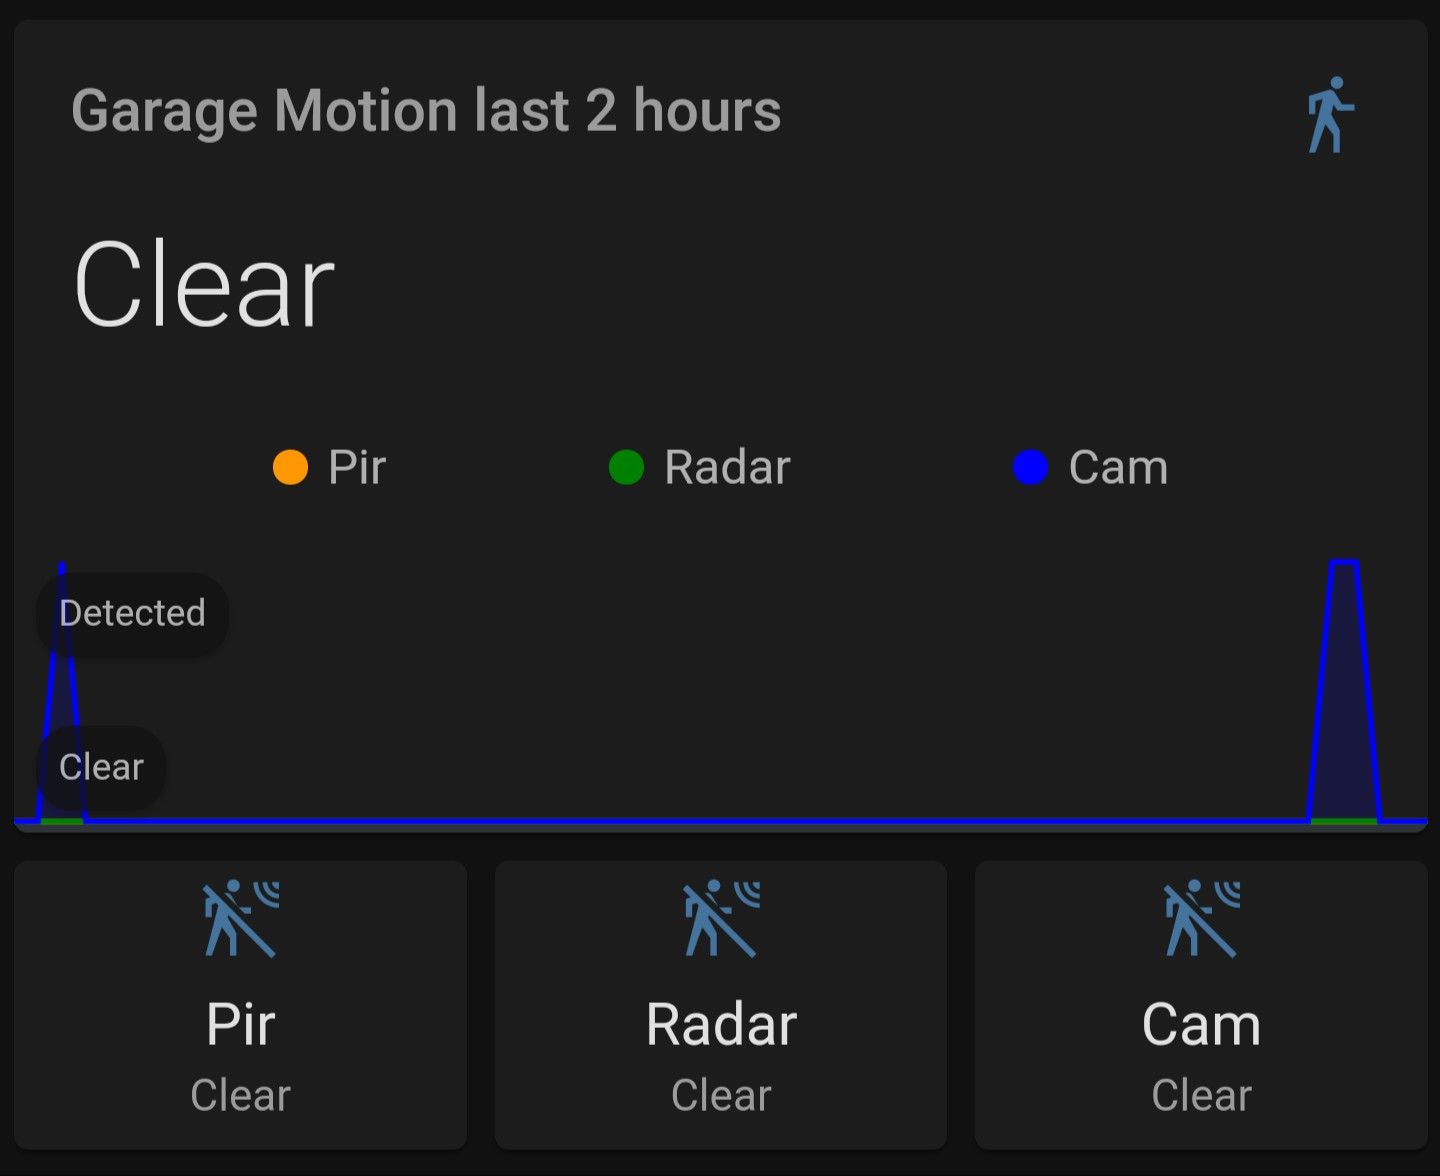Click the Cam no-motion sensor icon
The height and width of the screenshot is (1176, 1440).
pyautogui.click(x=1201, y=919)
